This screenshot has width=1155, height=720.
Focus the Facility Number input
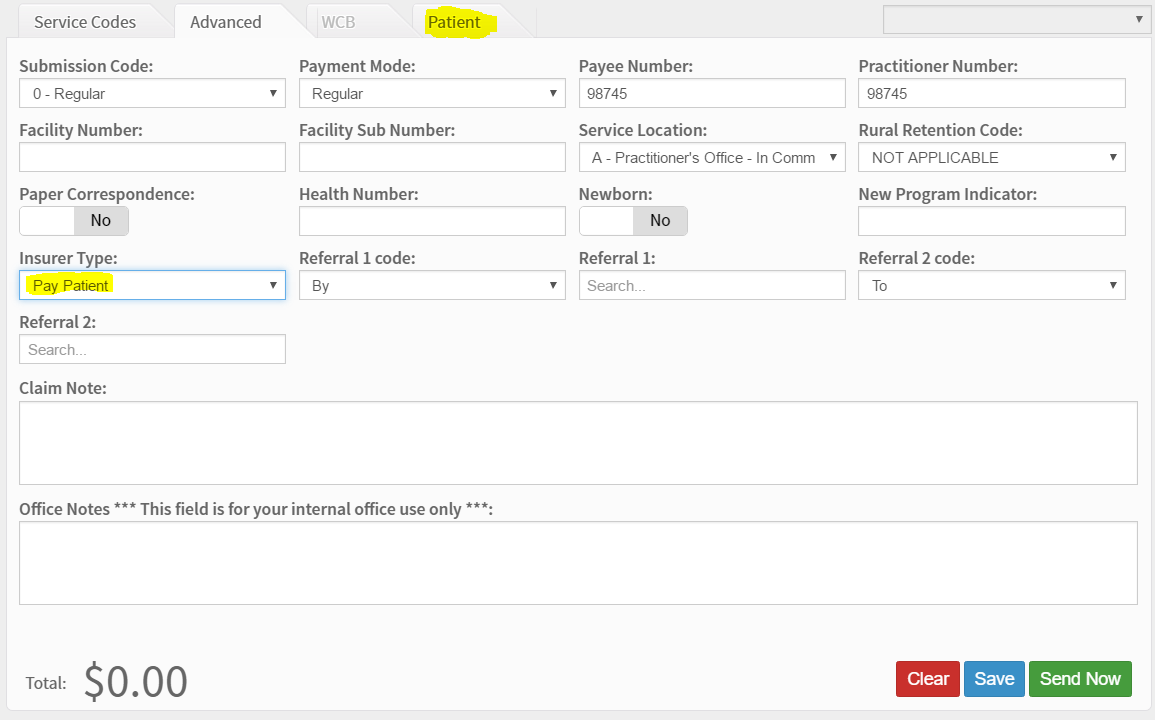tap(152, 157)
